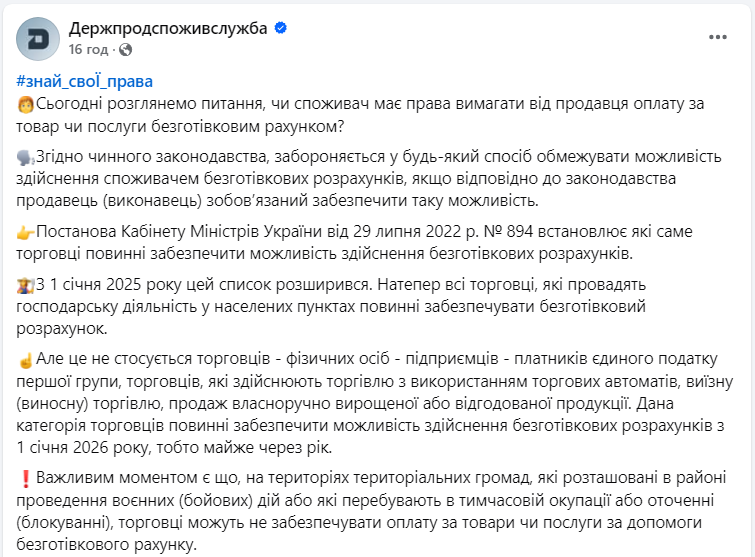Click the text "Постанова Кабінету Міністрів України"
755x557 pixels.
point(180,231)
